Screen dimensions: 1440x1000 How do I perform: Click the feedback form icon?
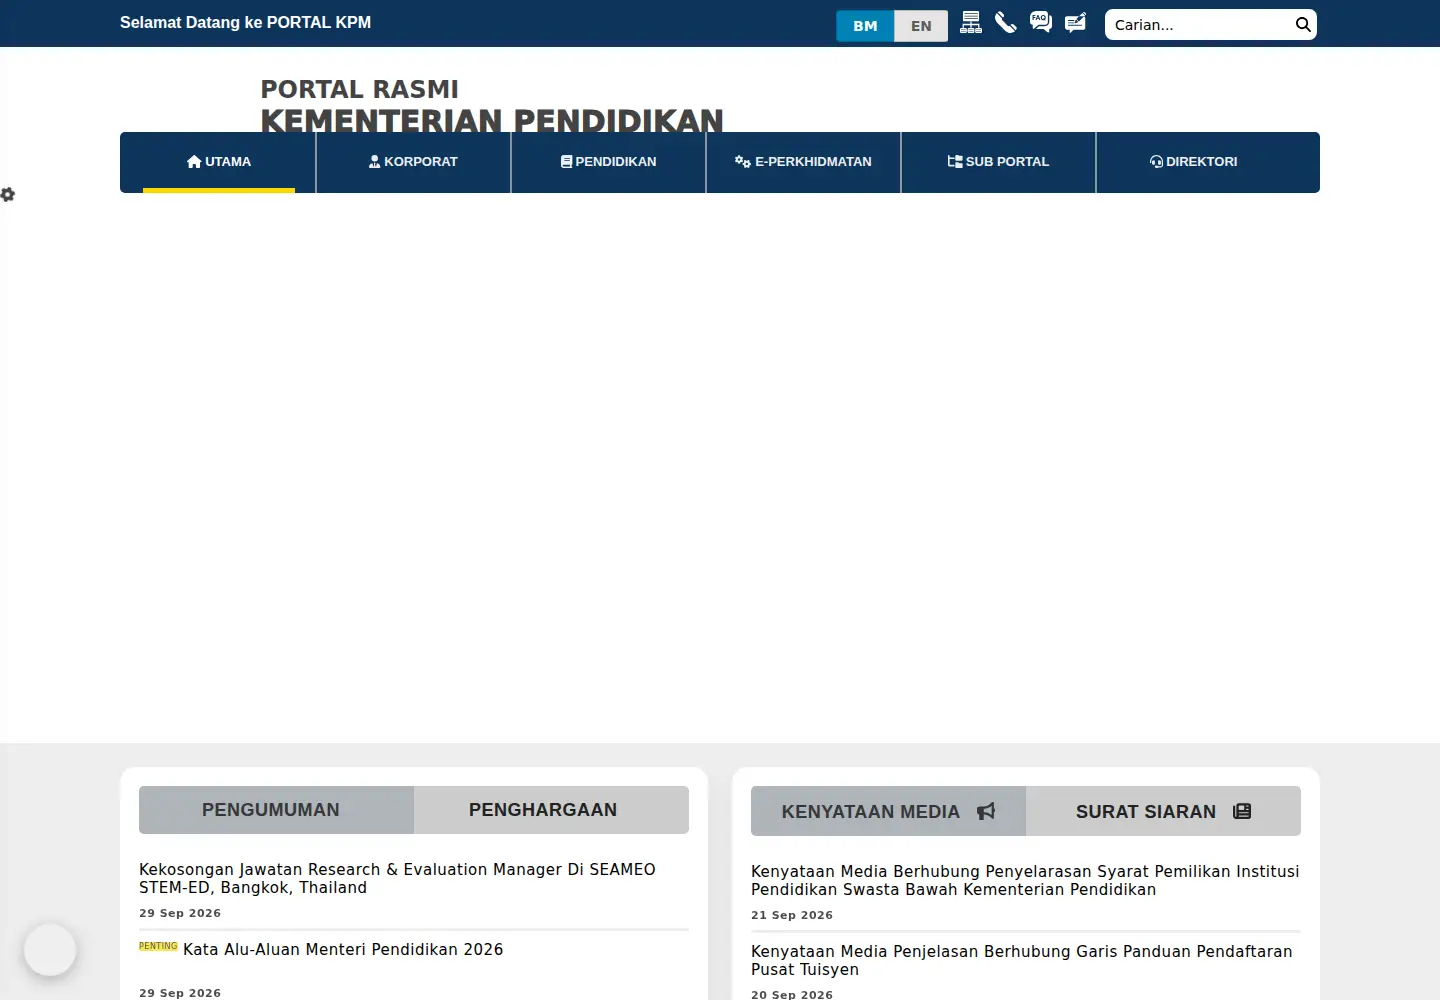pos(1076,23)
